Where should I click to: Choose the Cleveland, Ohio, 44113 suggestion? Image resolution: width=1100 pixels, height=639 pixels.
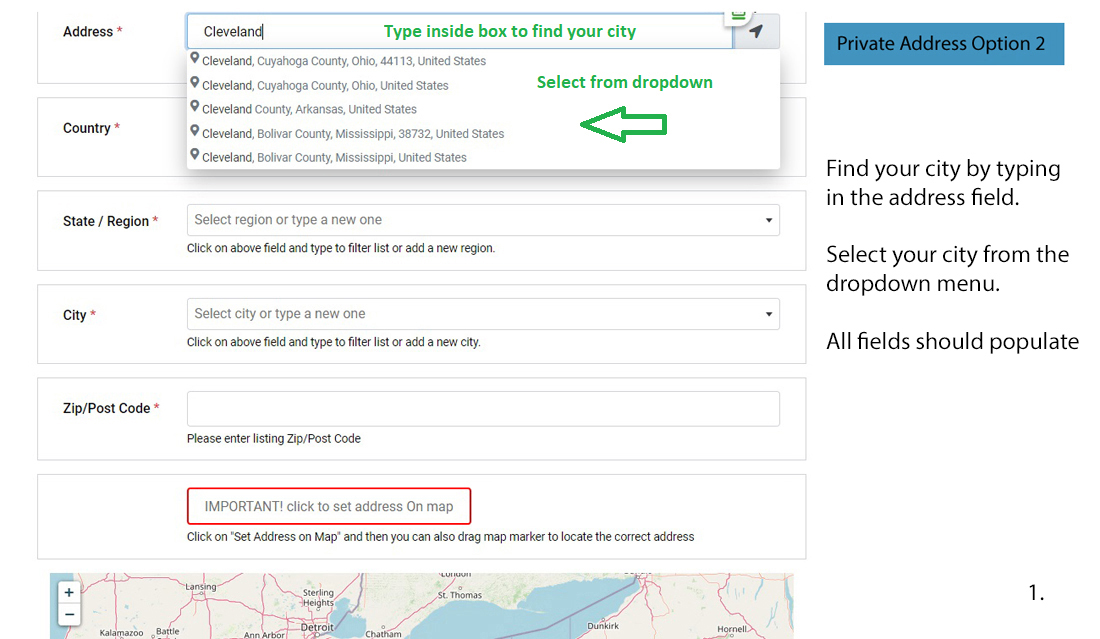pos(343,61)
